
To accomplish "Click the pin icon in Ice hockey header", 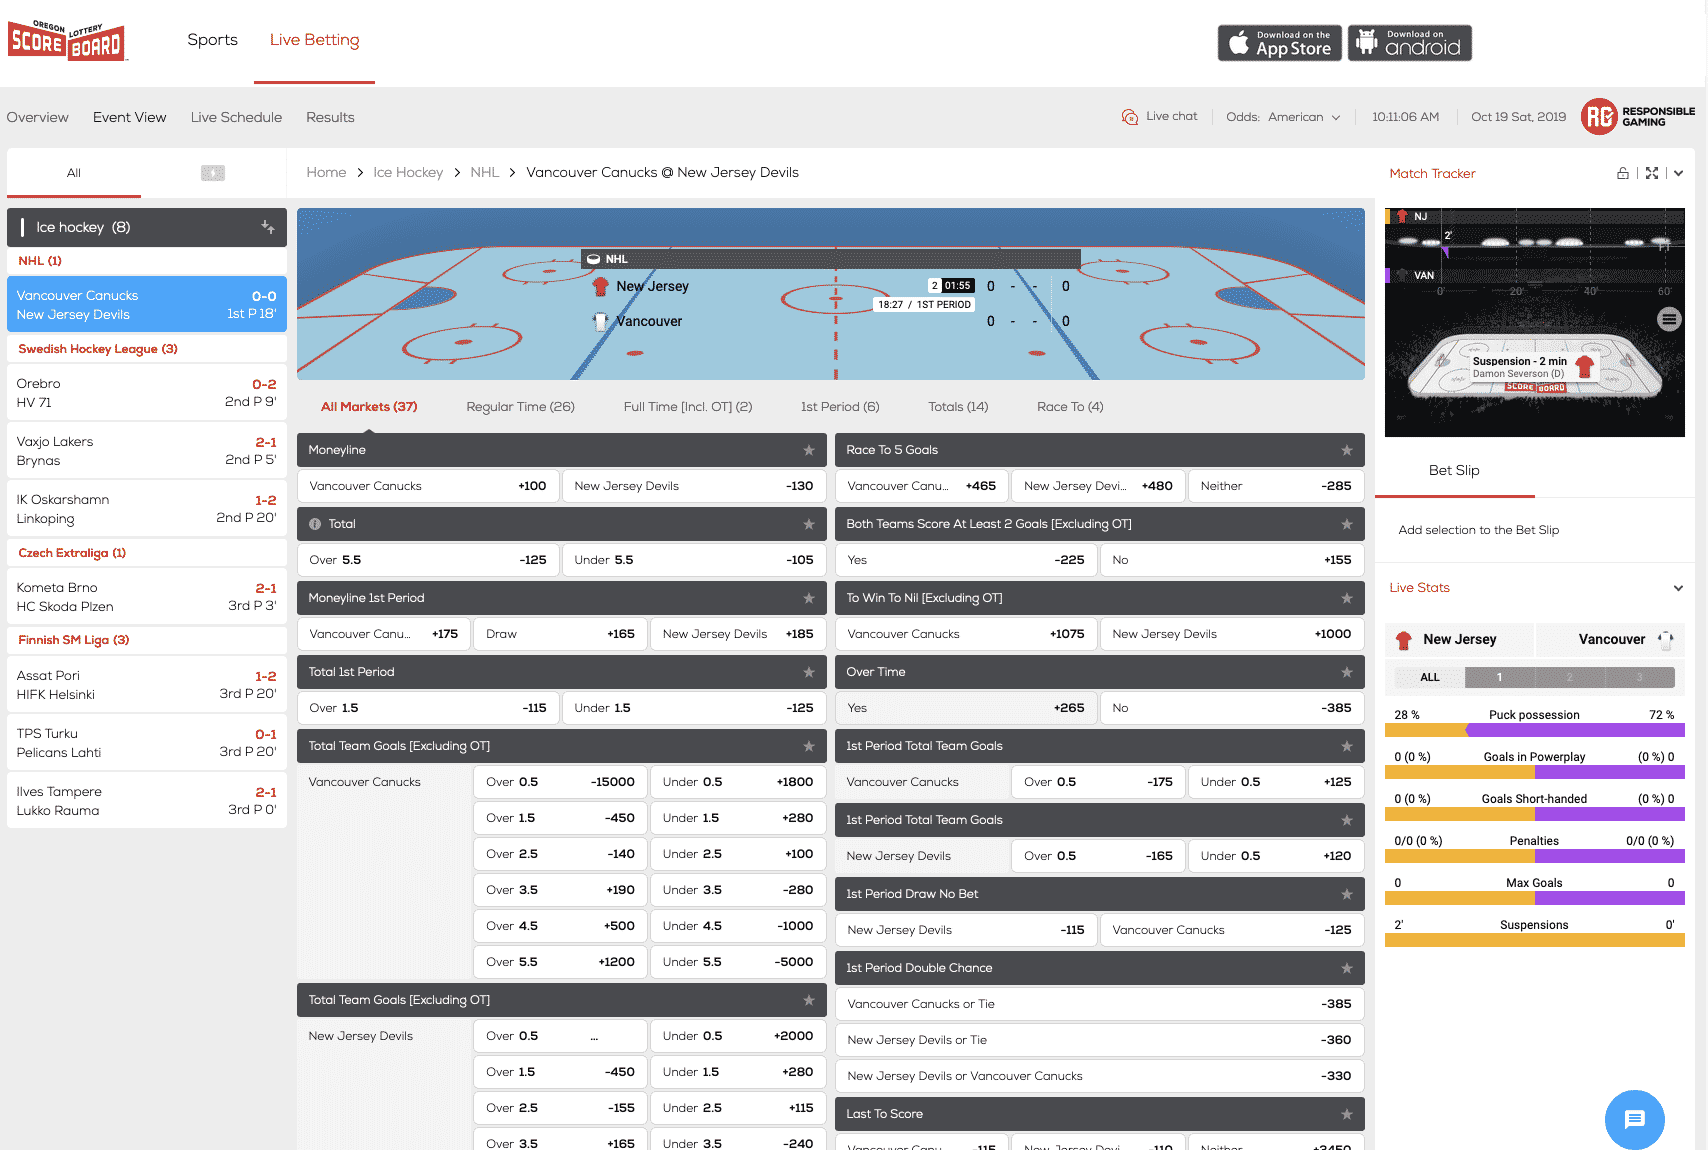I will click(x=268, y=227).
